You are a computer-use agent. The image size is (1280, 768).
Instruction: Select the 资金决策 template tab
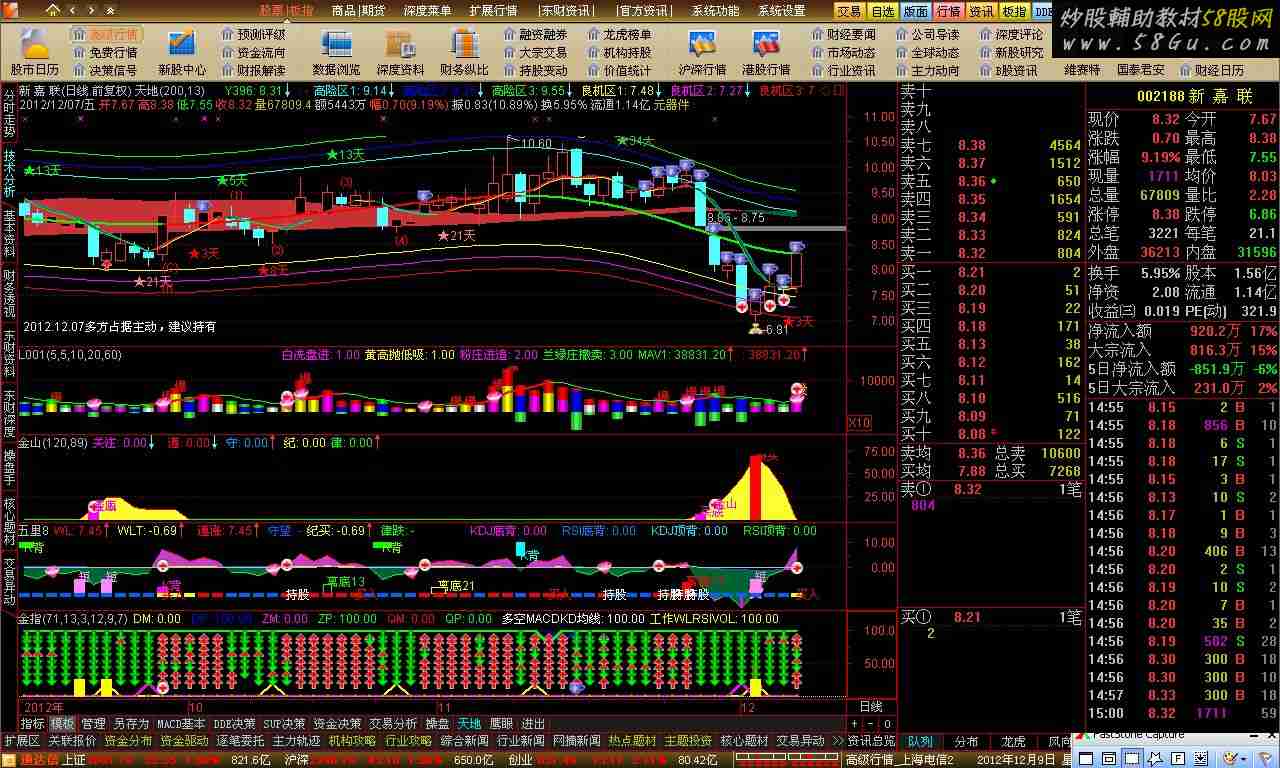tap(337, 724)
